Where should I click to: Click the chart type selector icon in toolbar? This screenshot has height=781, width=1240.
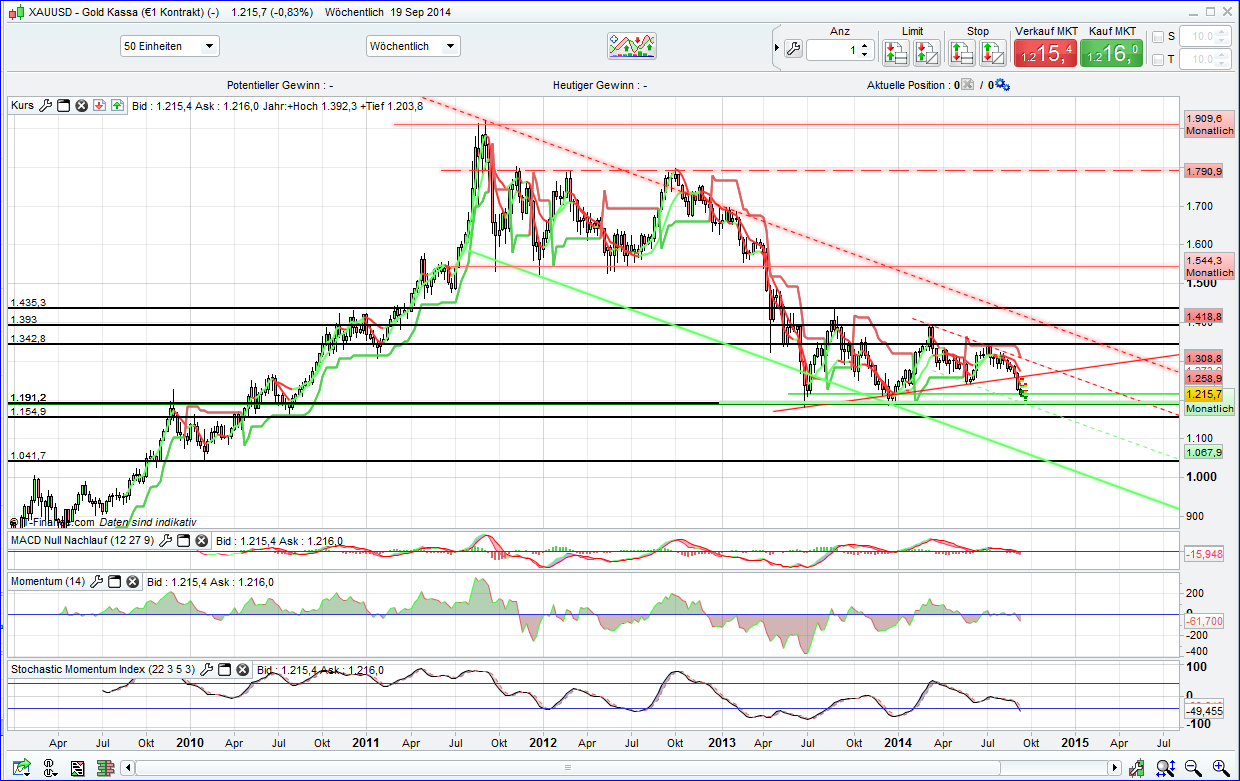(632, 46)
